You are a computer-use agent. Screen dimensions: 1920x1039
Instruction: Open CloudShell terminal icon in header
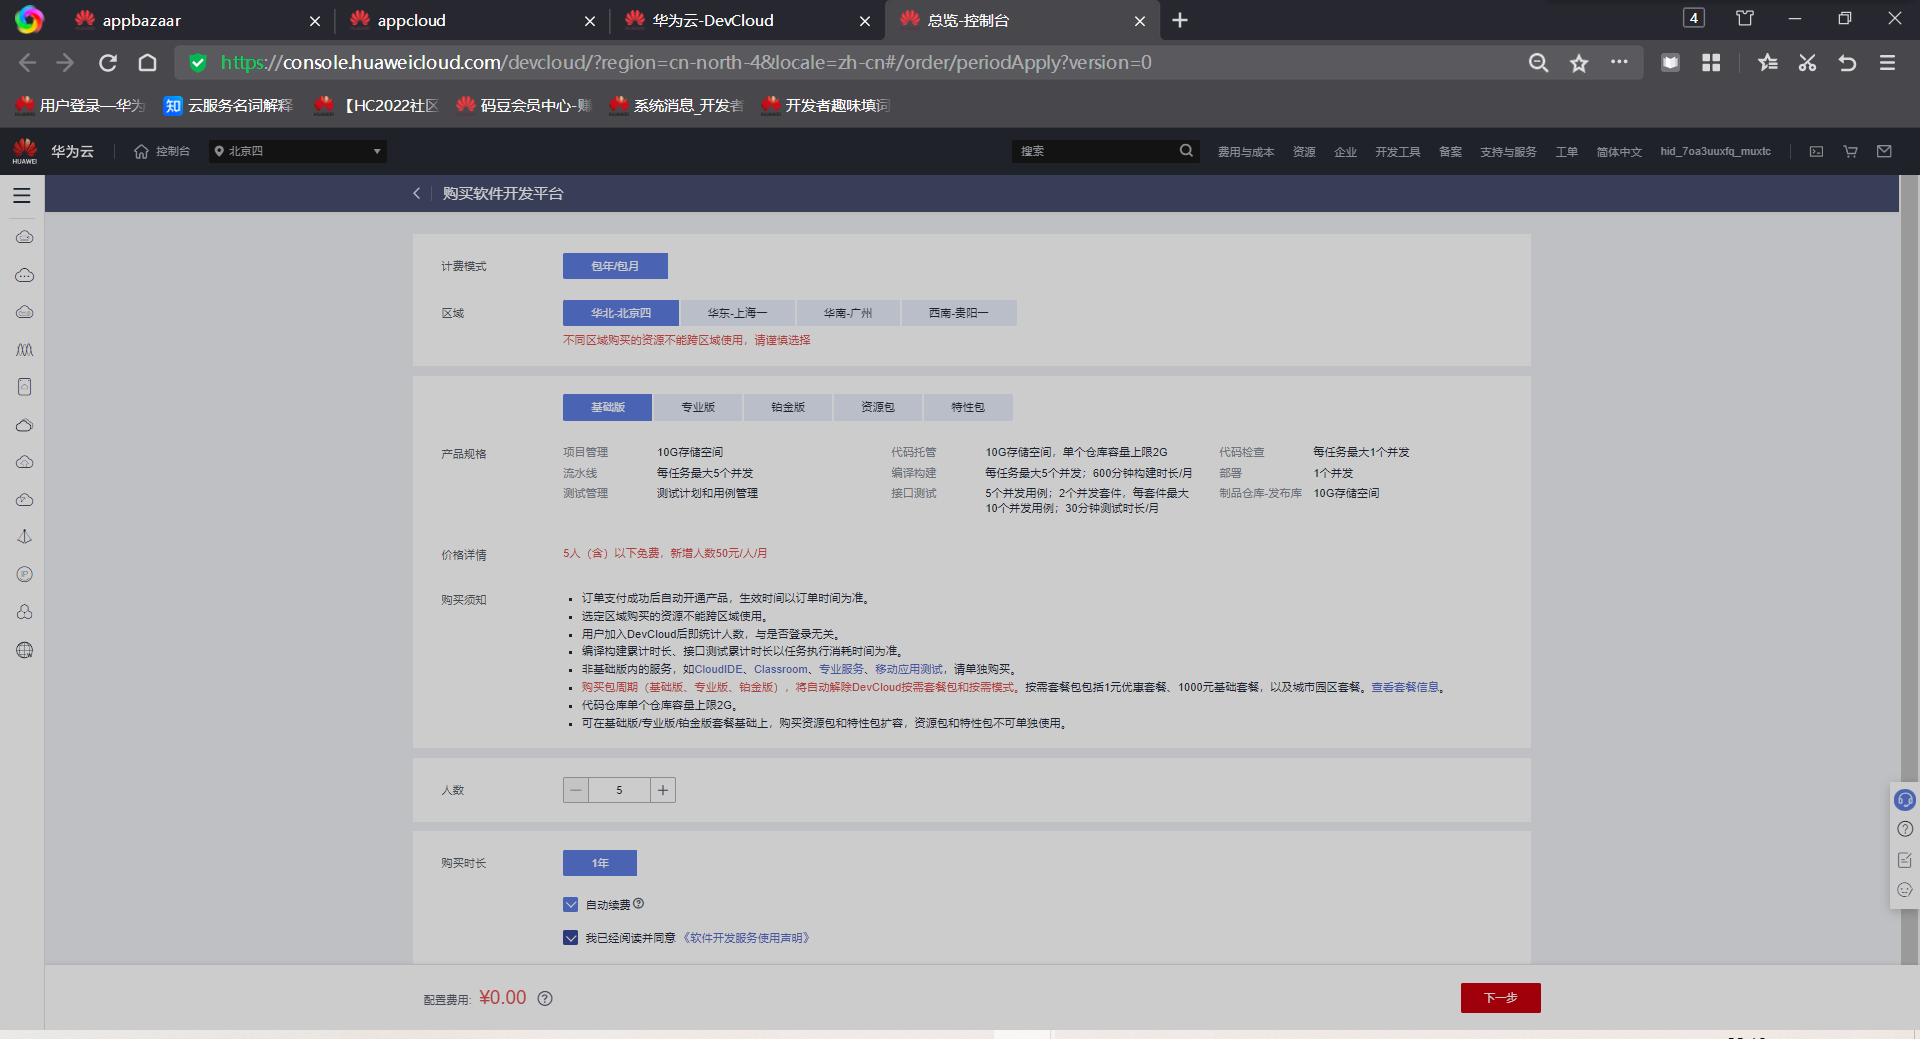pyautogui.click(x=1816, y=152)
